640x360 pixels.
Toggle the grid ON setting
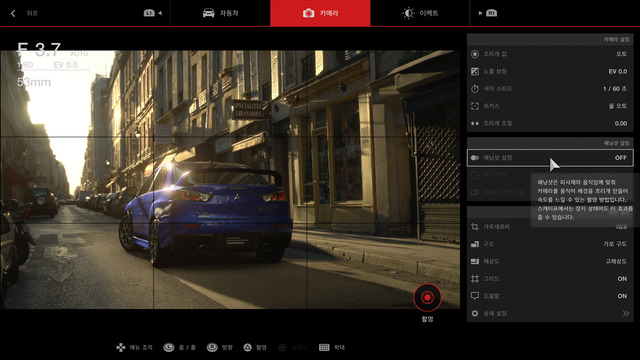coord(550,279)
